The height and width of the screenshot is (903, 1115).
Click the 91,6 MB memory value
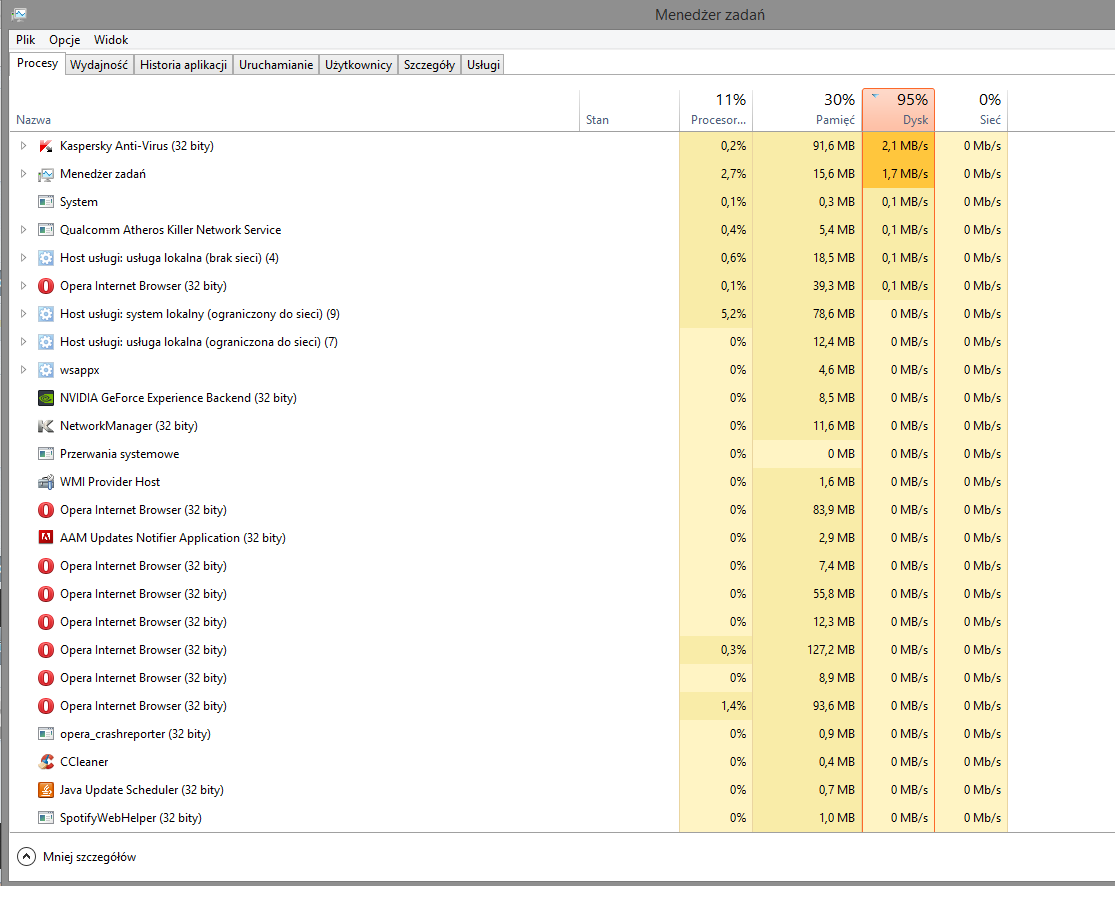[833, 146]
